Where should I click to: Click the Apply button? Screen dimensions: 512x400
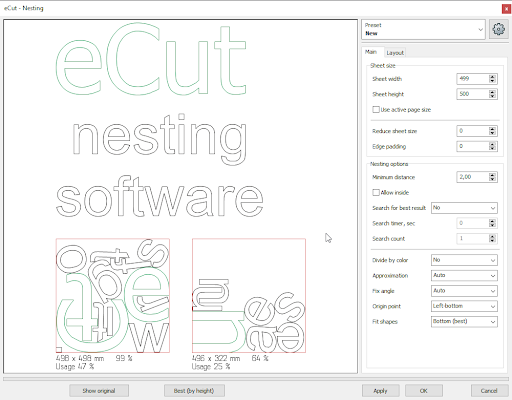(x=380, y=391)
